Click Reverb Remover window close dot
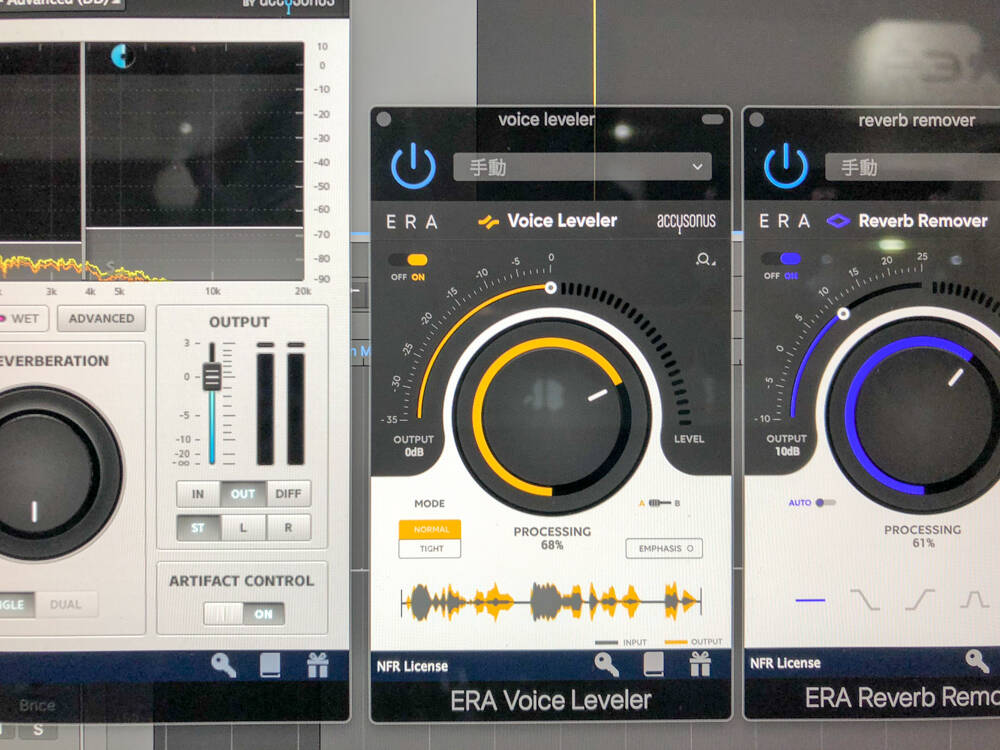1000x750 pixels. [x=756, y=119]
